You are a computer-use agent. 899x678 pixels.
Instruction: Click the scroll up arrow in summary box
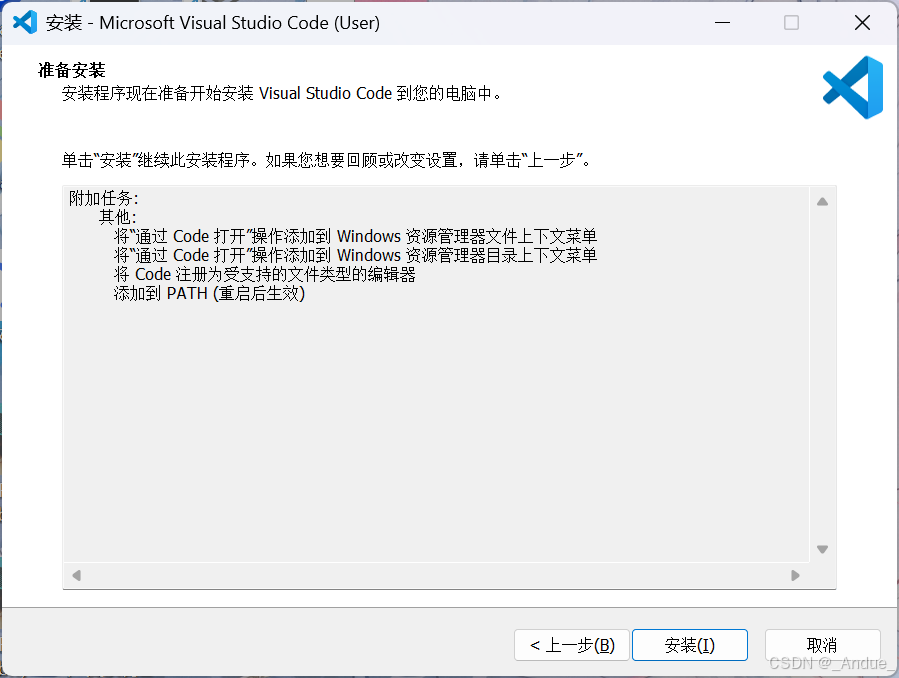[x=822, y=201]
